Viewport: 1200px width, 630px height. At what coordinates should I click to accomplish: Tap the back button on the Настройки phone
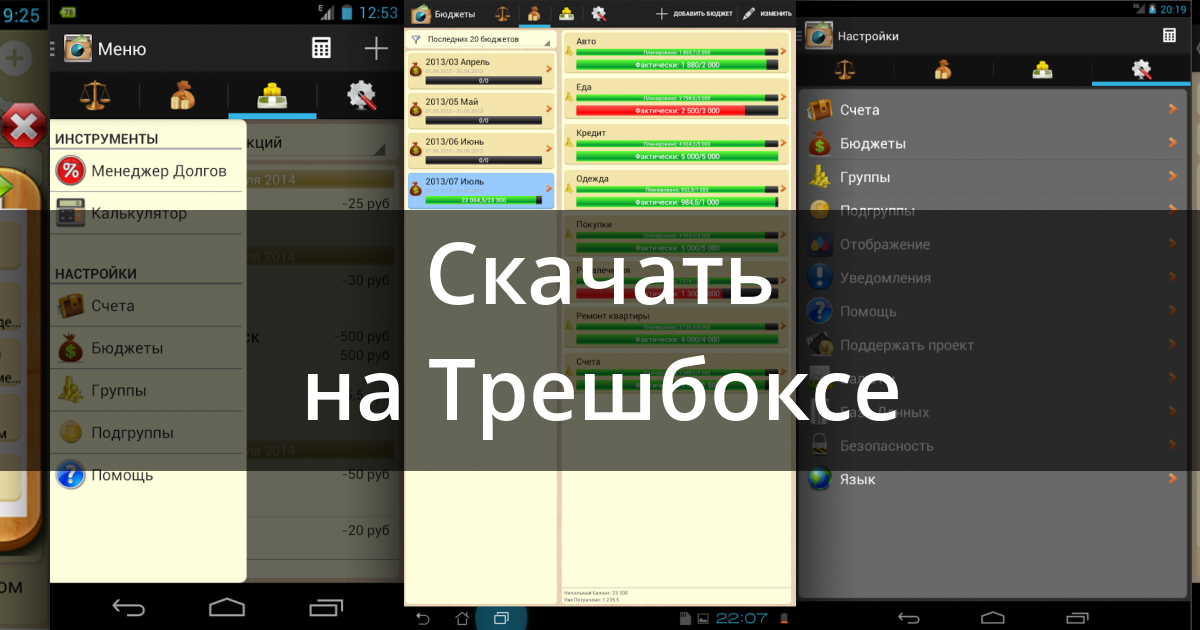coord(909,616)
